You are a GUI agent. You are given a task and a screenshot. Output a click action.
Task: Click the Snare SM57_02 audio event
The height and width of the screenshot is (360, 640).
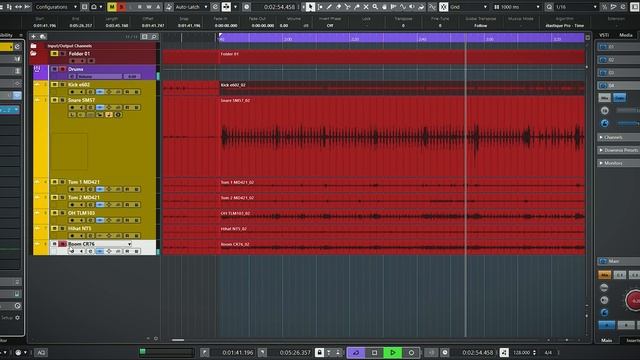coord(402,137)
